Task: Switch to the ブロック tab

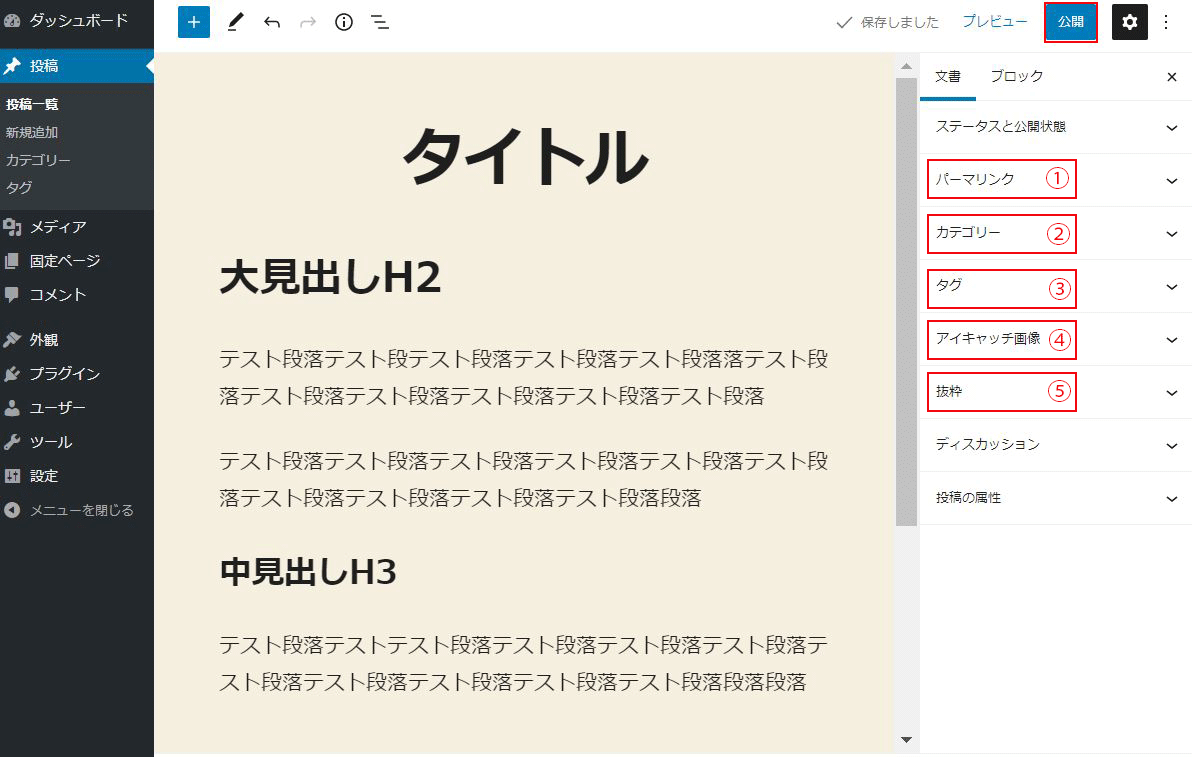Action: tap(1016, 76)
